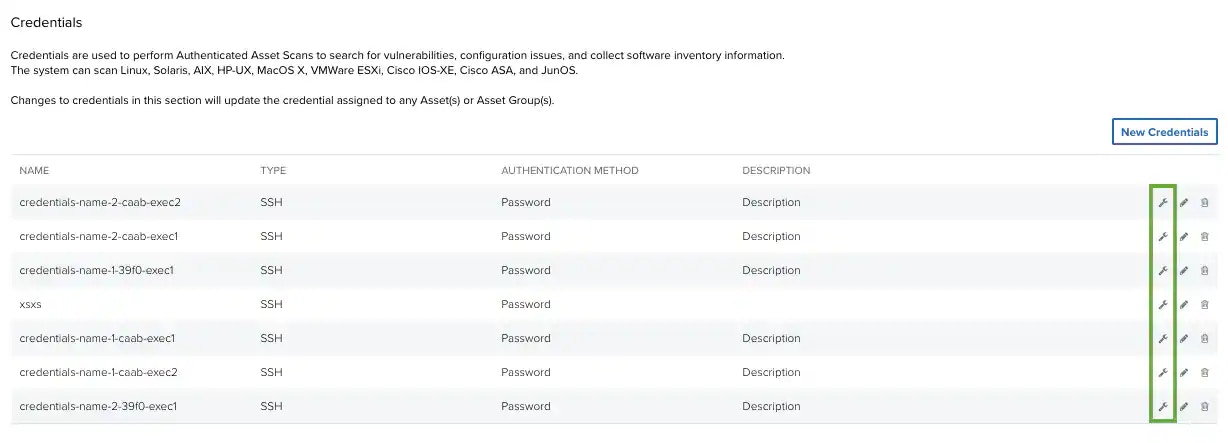Click the NAME column header

point(34,171)
